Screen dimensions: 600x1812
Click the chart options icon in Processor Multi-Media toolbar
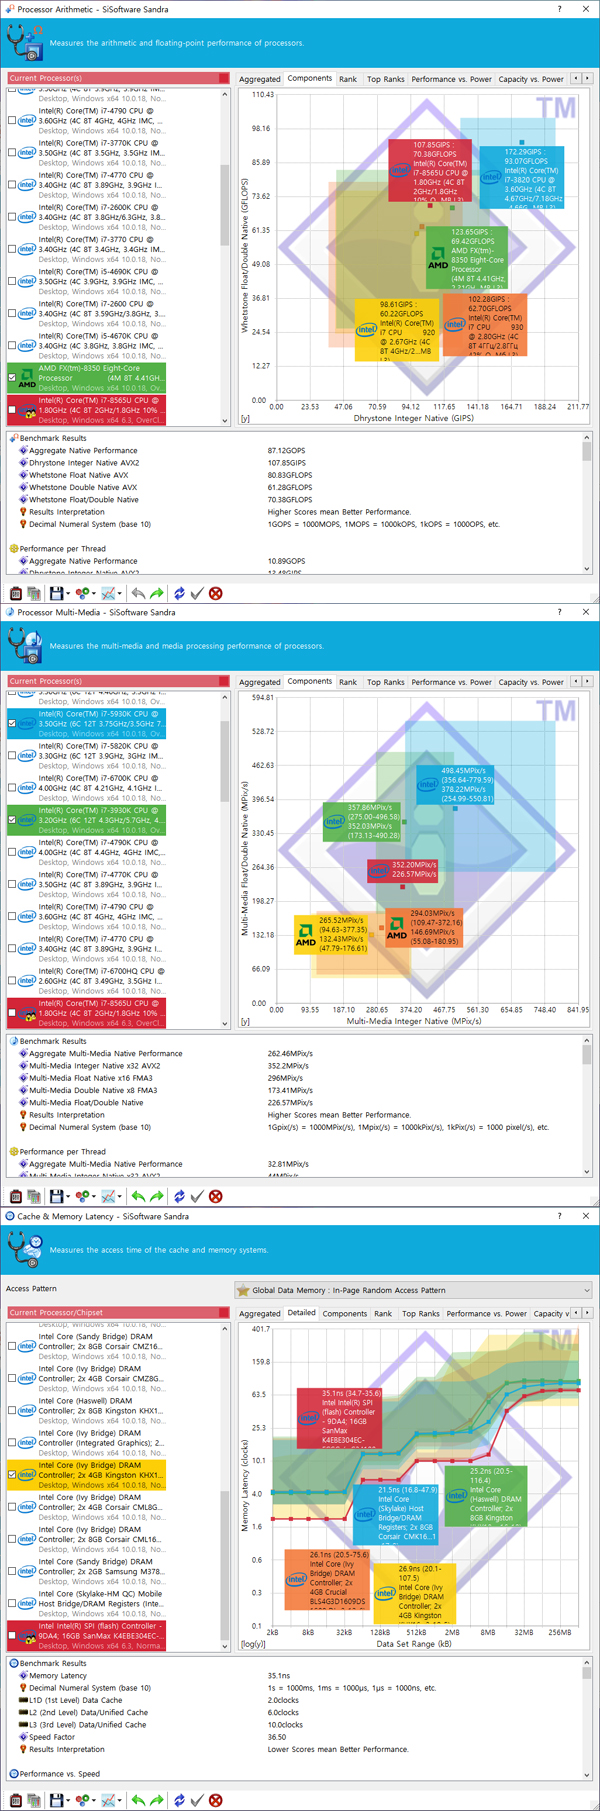coord(108,1196)
